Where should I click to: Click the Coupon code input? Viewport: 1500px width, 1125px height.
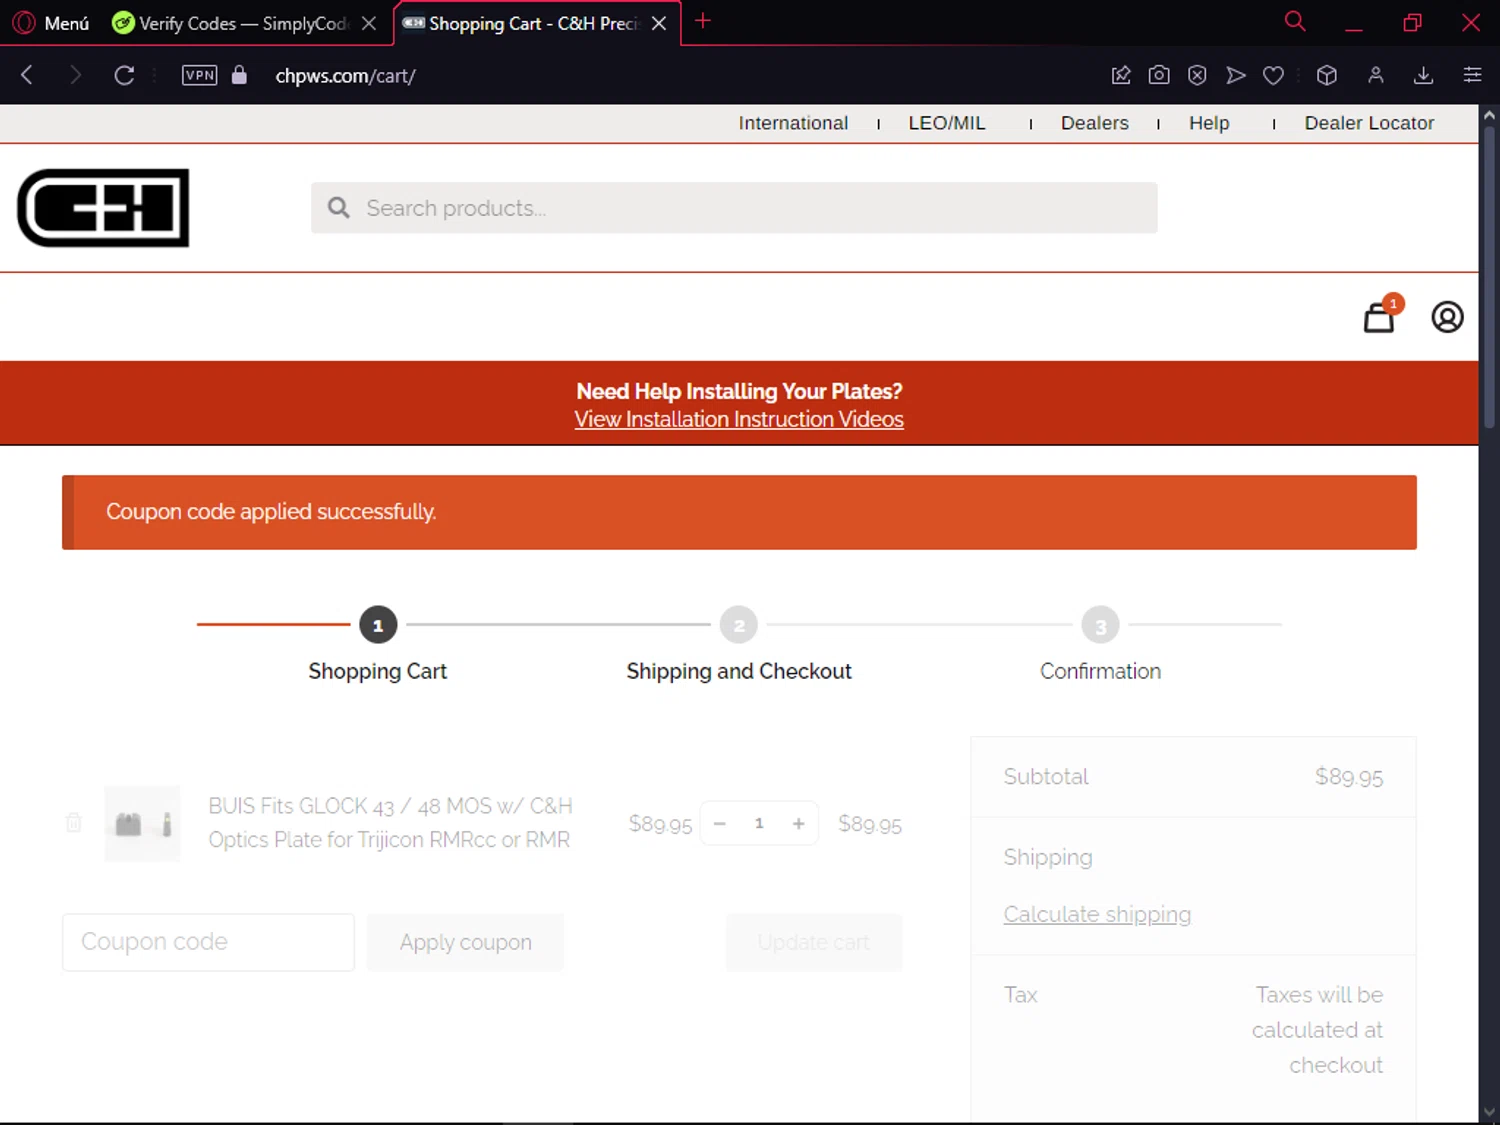point(208,942)
